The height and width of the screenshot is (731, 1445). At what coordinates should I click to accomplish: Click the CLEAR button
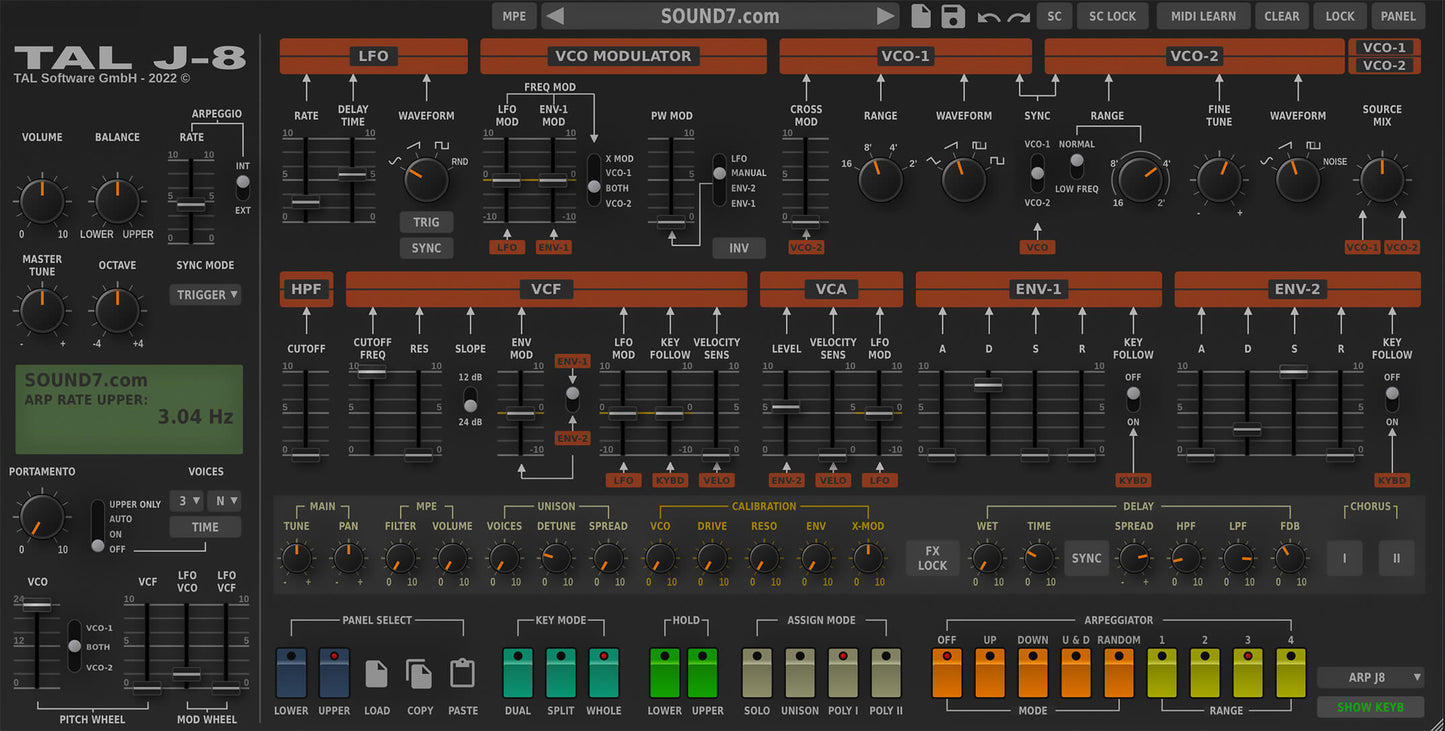pyautogui.click(x=1281, y=16)
